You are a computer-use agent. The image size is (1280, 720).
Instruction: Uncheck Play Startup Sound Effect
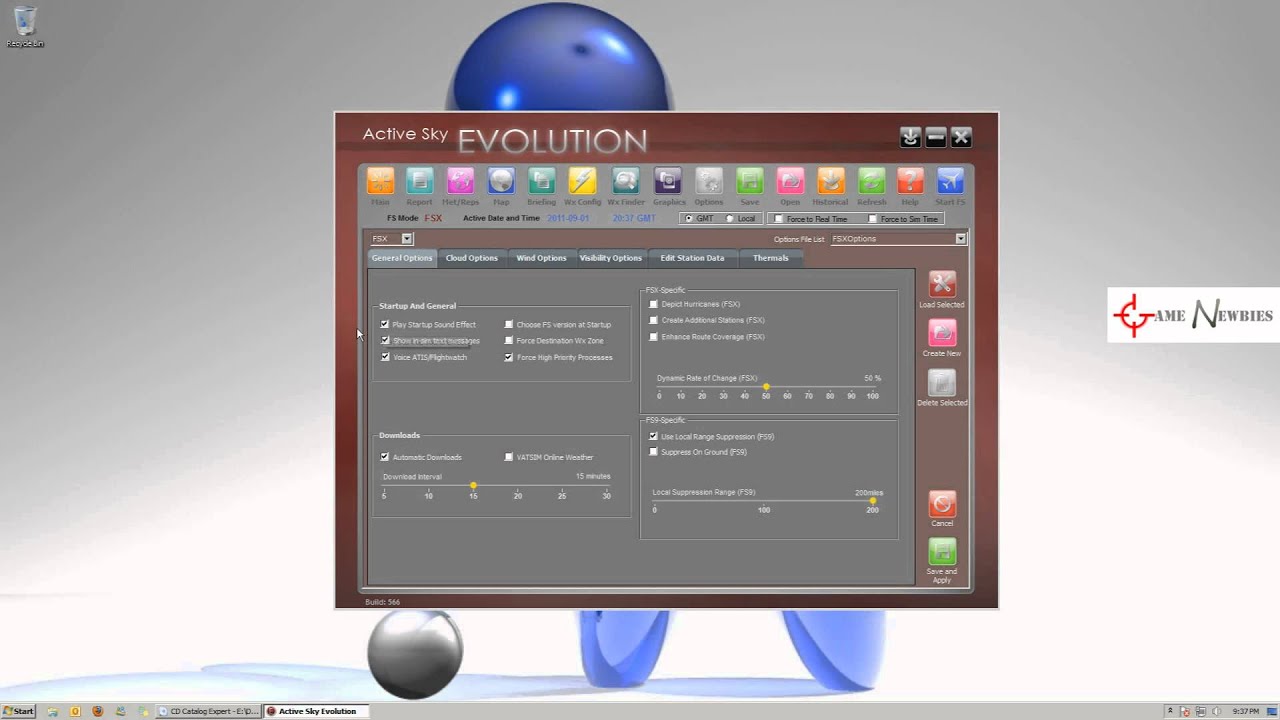[x=385, y=324]
